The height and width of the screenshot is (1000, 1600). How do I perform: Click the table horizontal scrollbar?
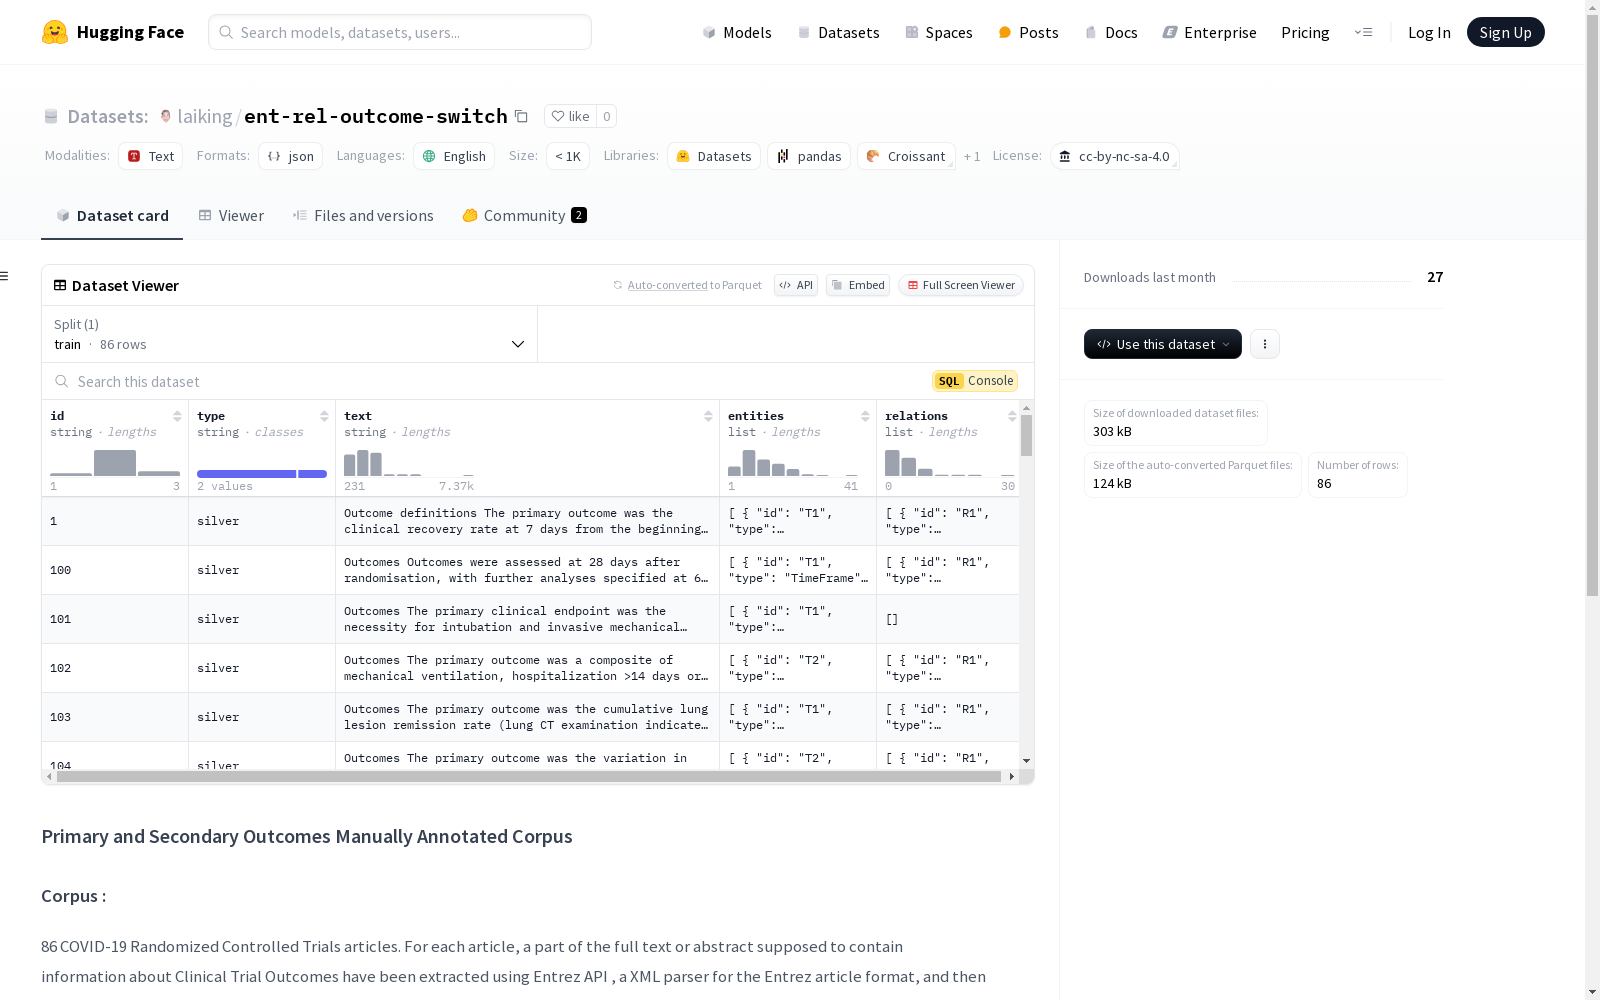pyautogui.click(x=528, y=776)
